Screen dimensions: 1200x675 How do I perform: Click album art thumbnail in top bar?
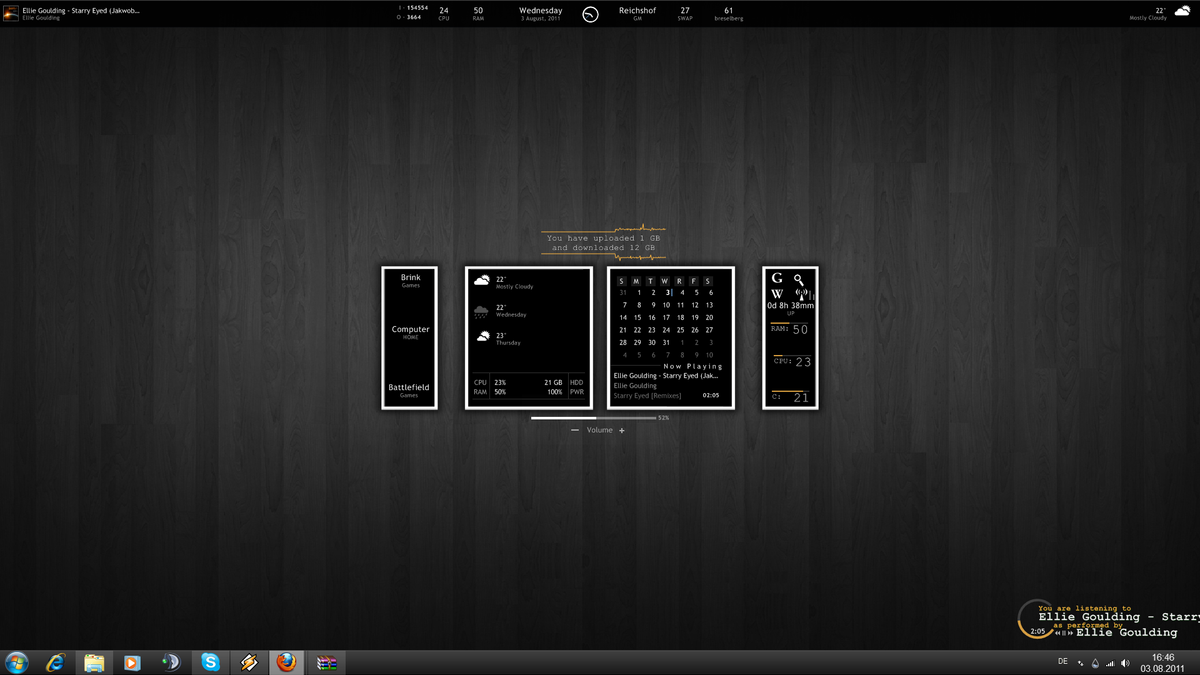click(10, 13)
